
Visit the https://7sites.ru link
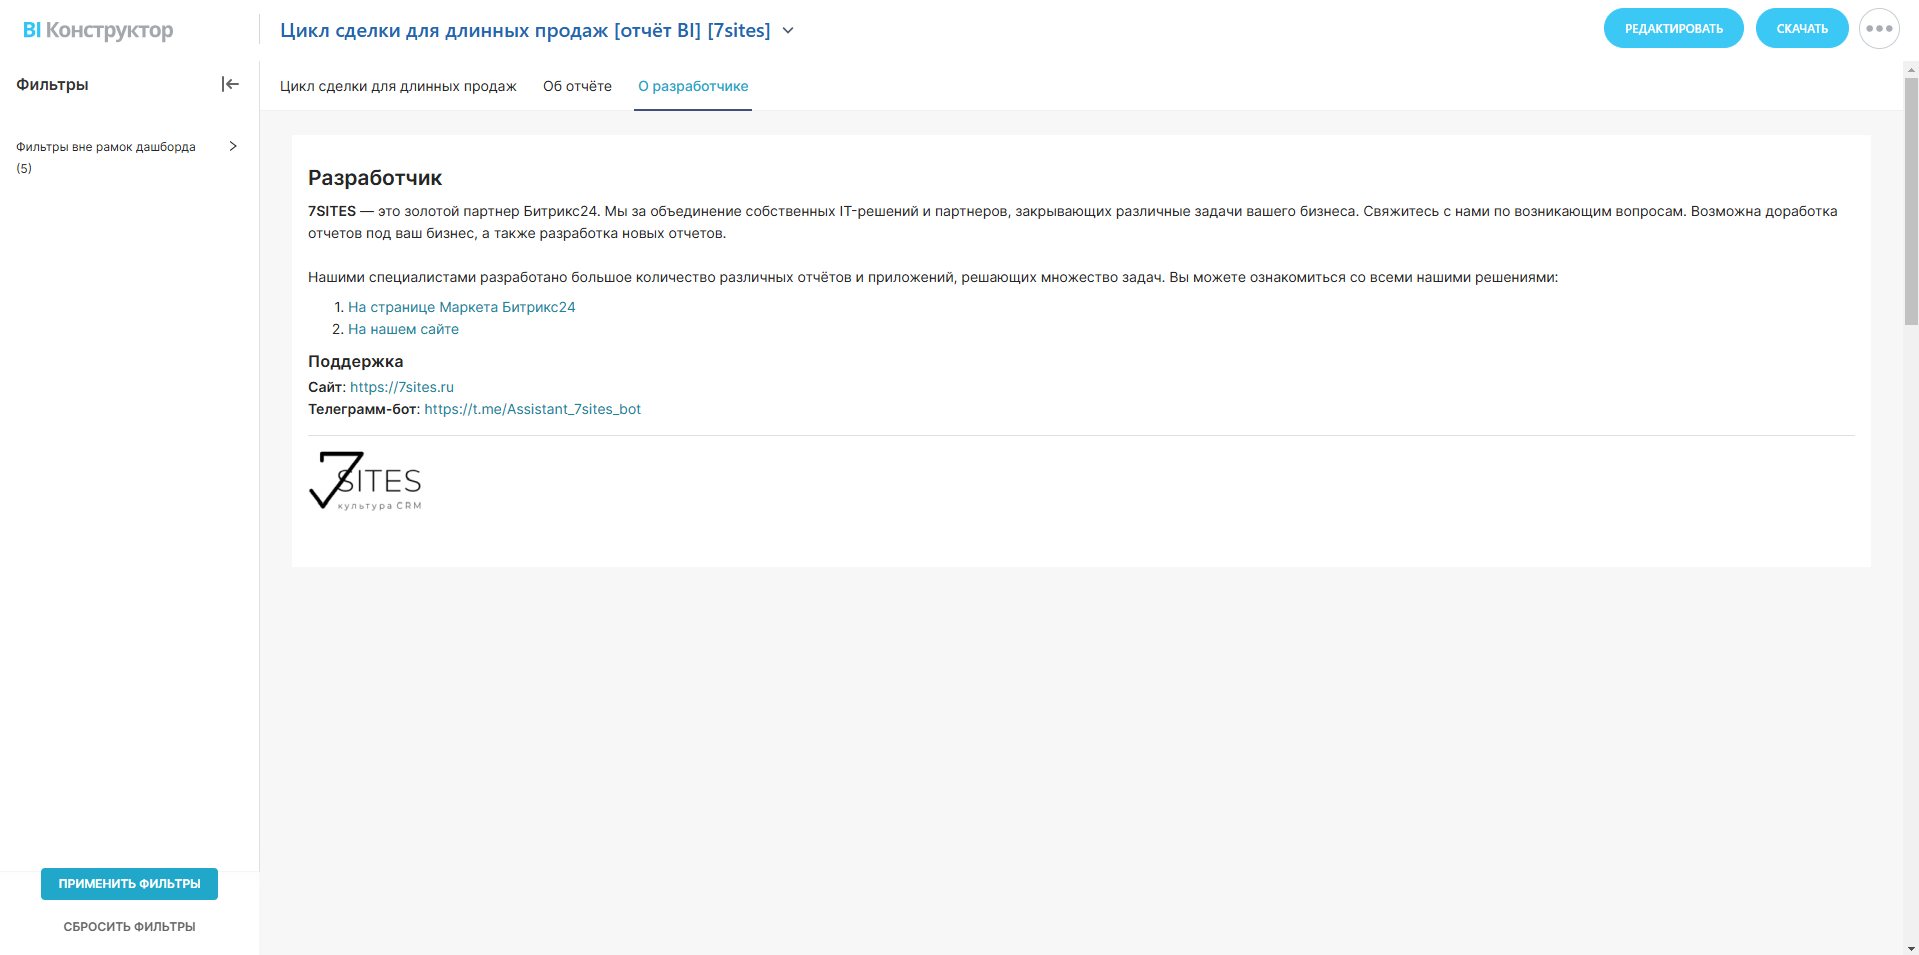click(402, 387)
